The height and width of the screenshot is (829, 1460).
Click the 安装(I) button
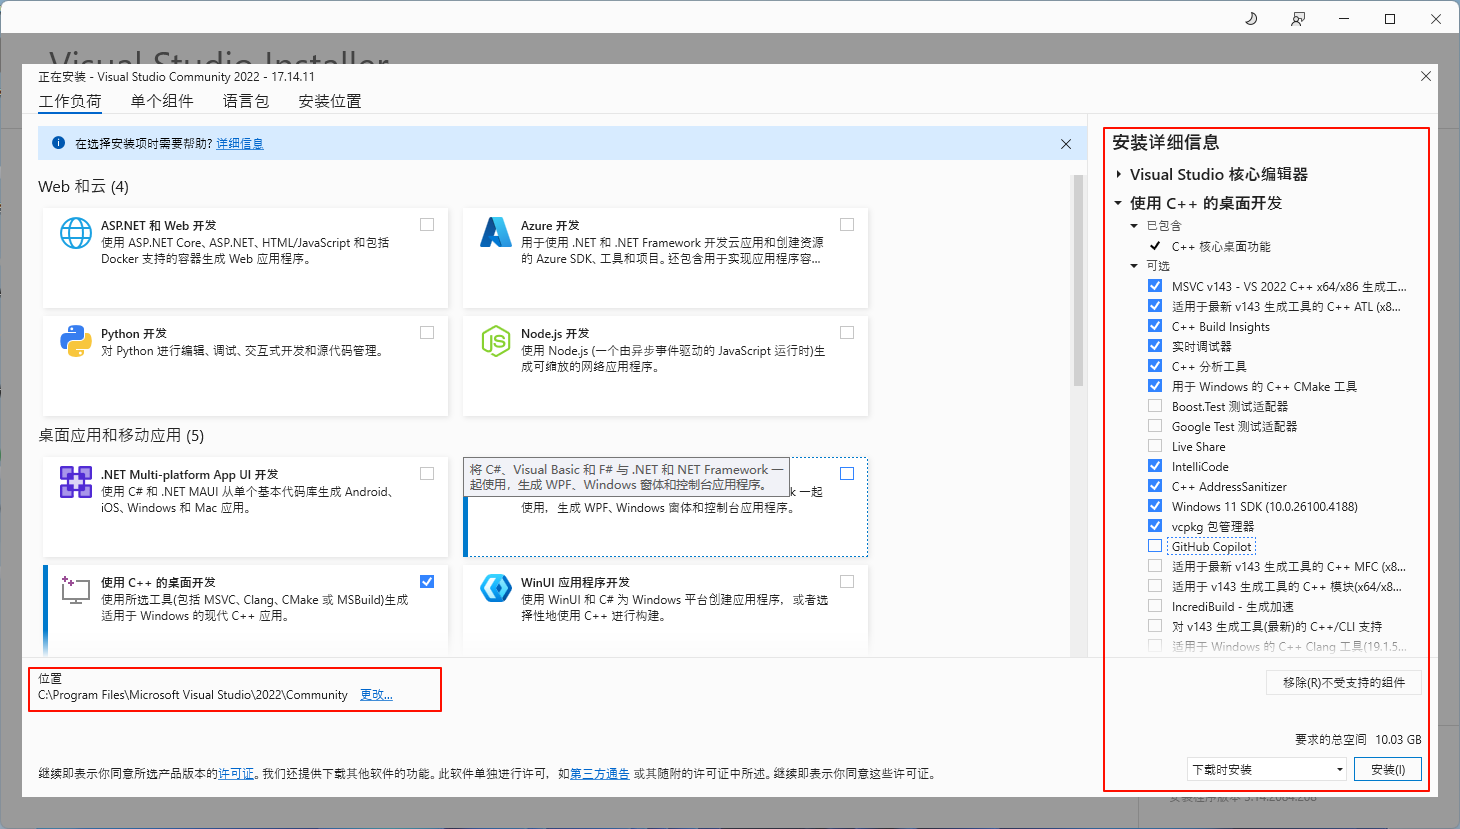[x=1388, y=769]
